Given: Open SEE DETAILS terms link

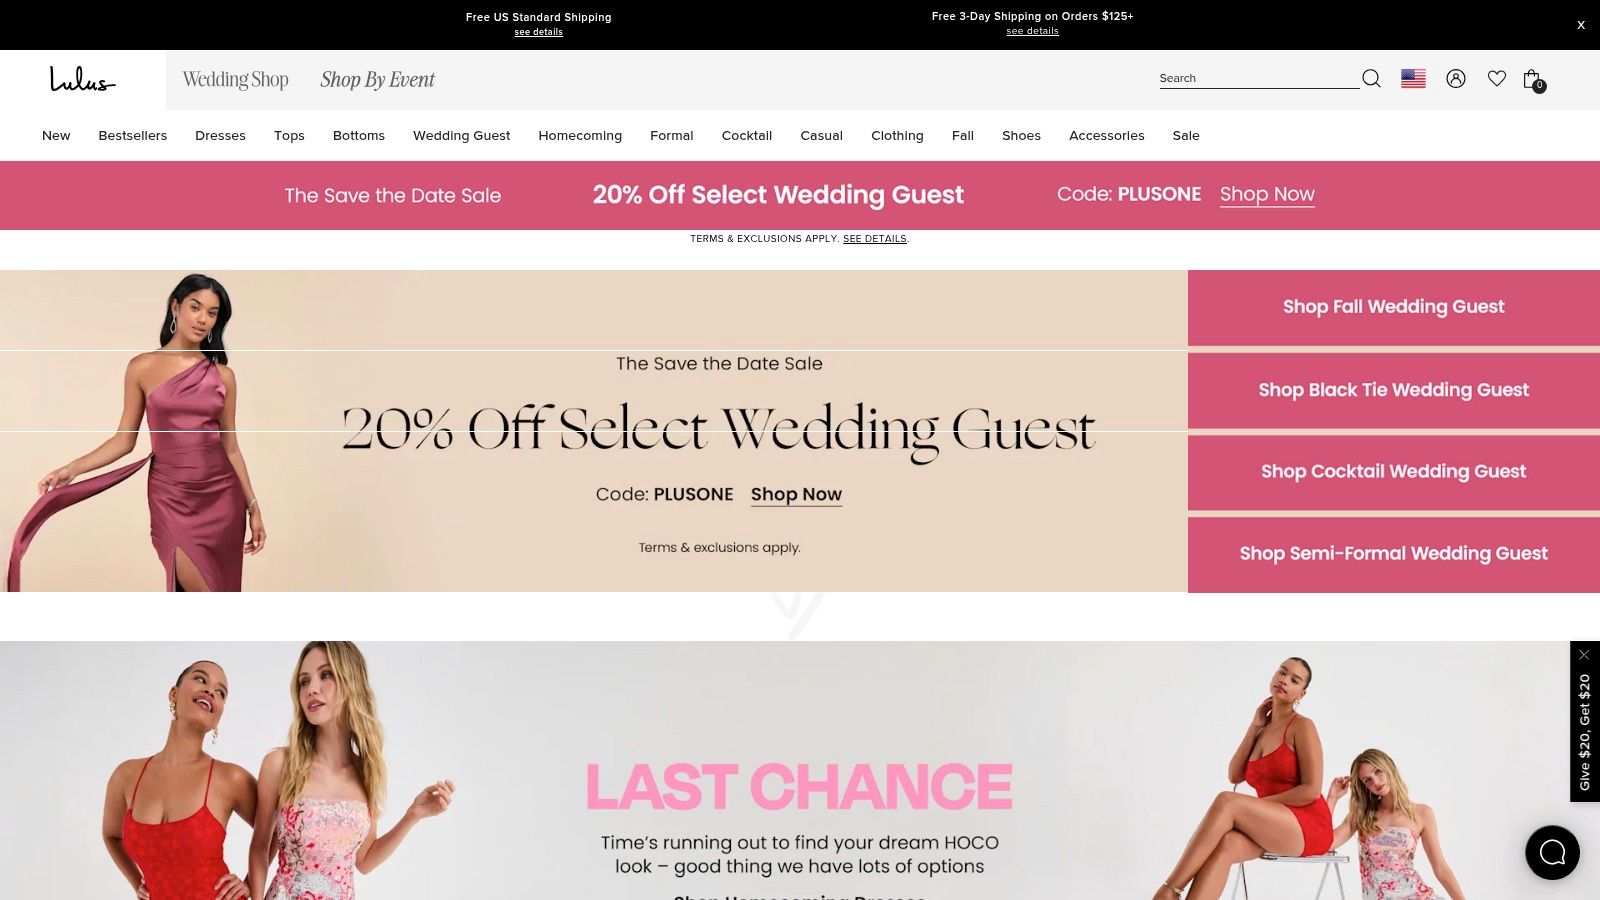Looking at the screenshot, I should click(x=875, y=239).
